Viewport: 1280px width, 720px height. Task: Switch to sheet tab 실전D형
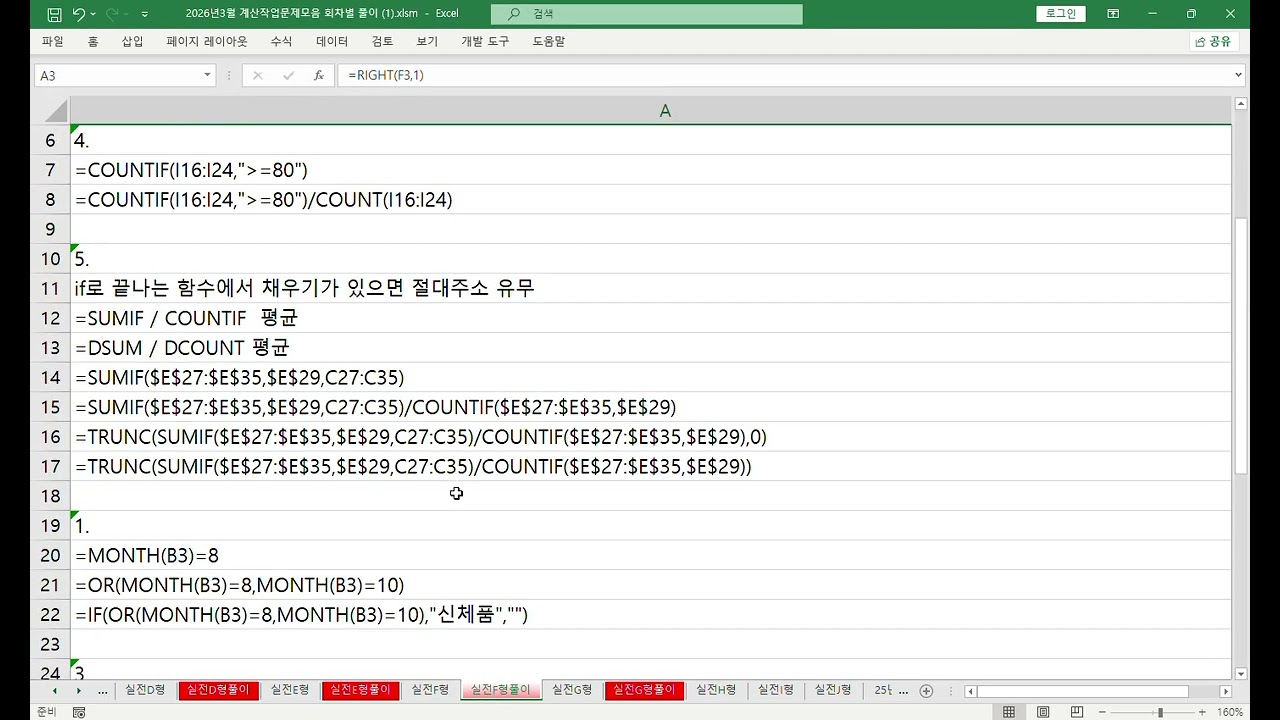(145, 690)
